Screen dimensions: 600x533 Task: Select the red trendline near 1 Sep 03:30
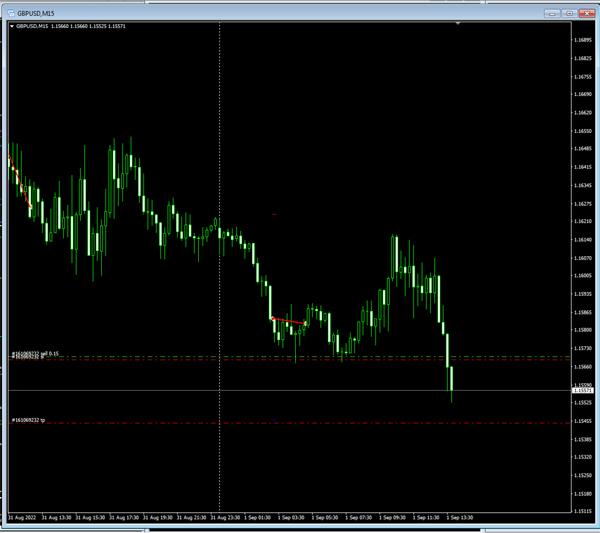[x=289, y=321]
